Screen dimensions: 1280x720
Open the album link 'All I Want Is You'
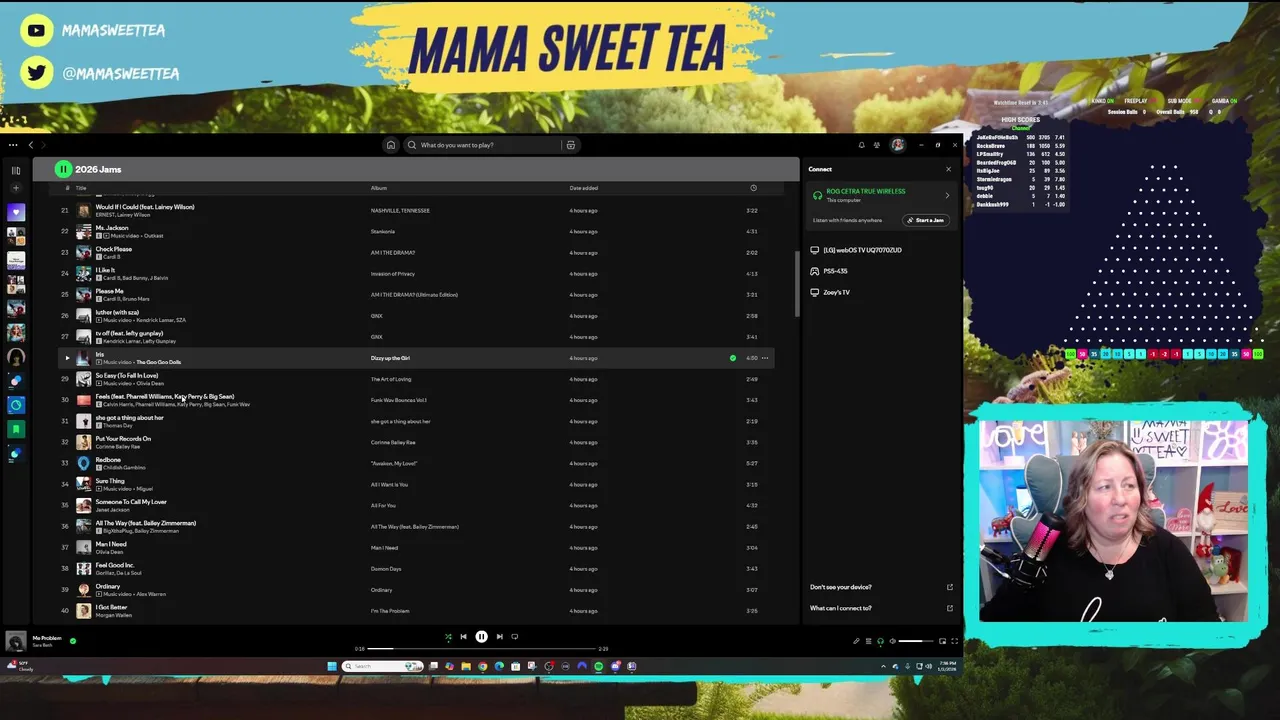point(390,485)
